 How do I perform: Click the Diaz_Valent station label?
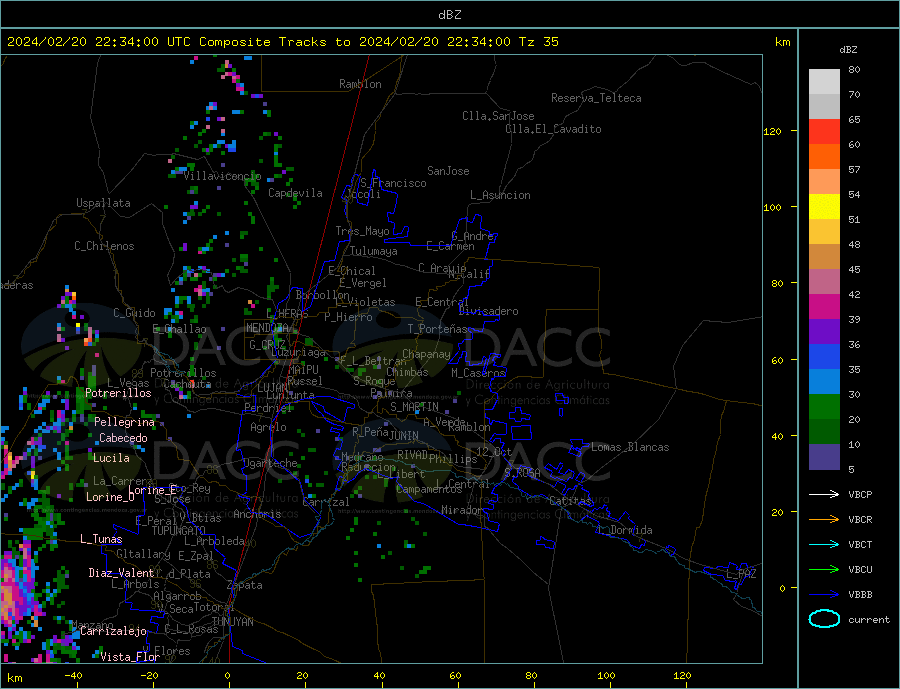point(121,573)
